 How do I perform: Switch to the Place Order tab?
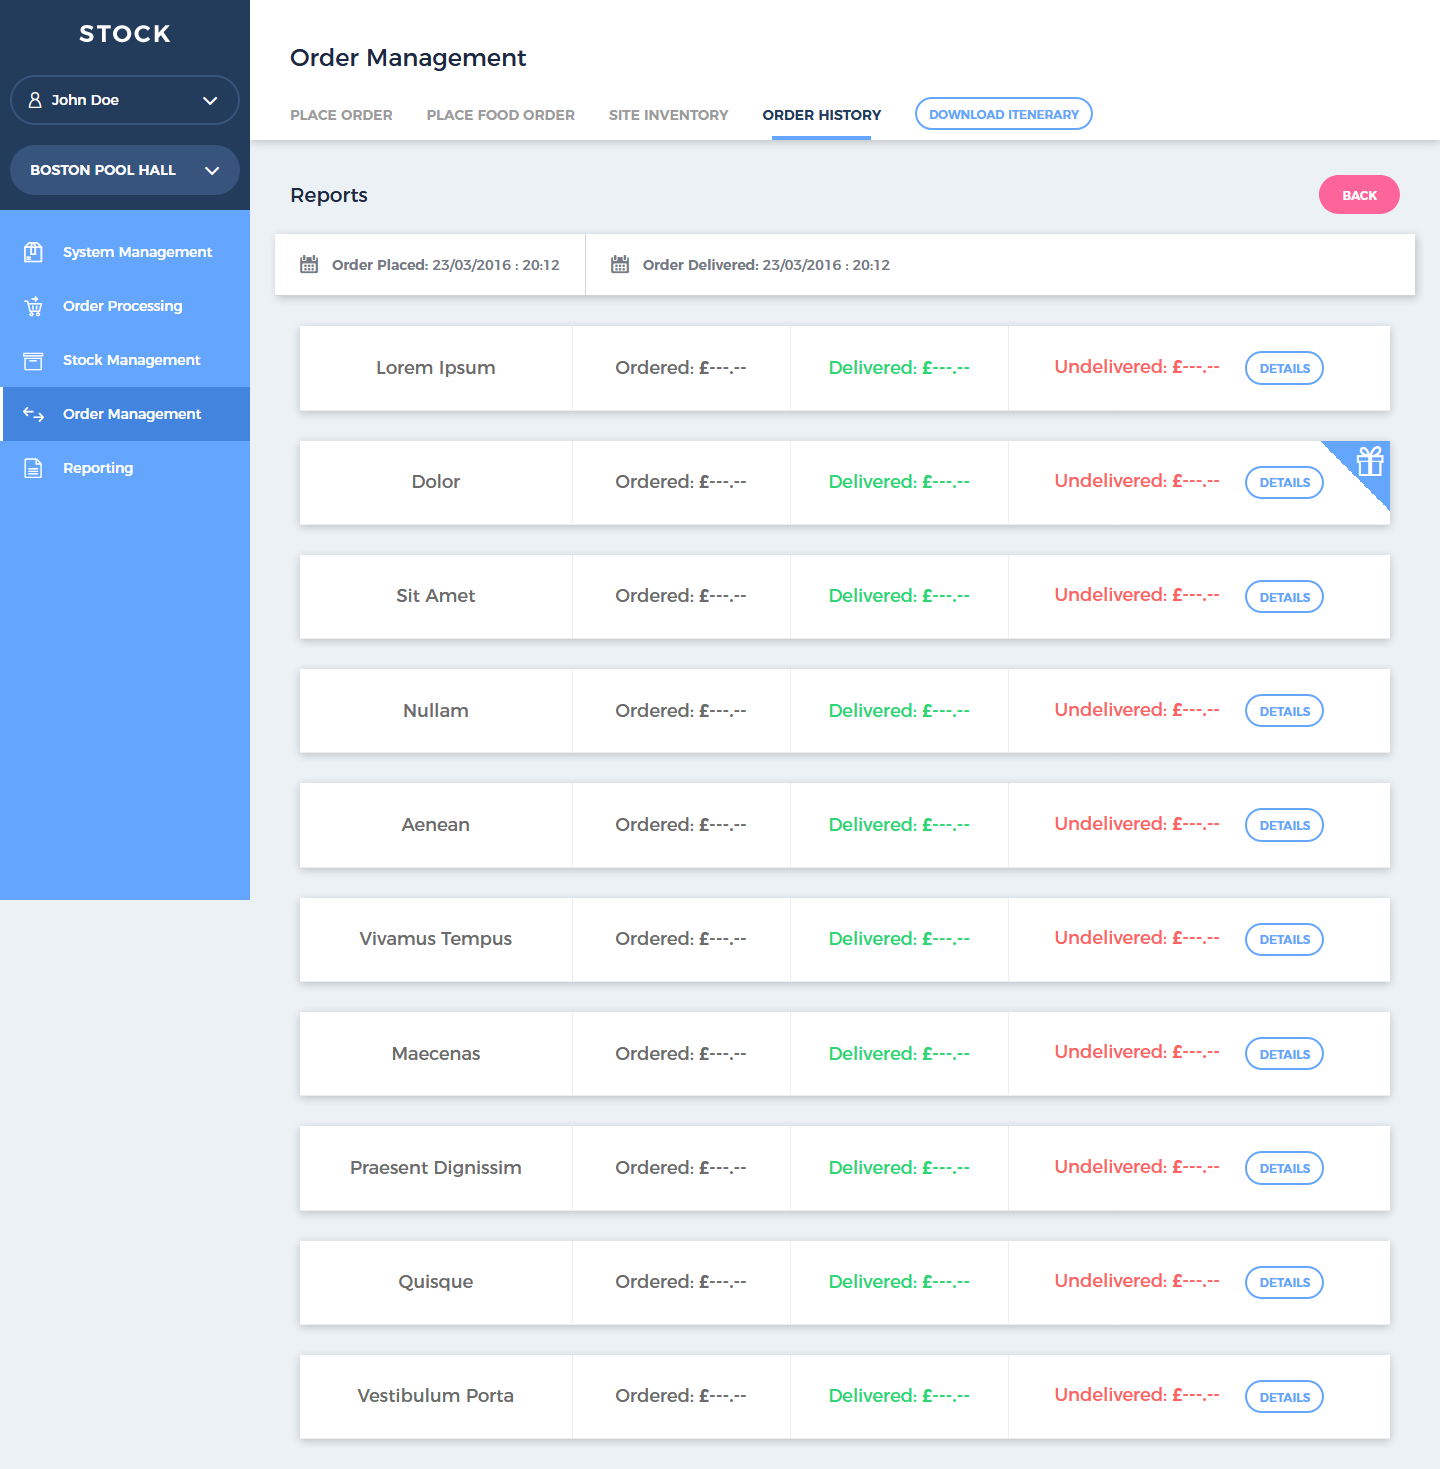click(x=341, y=115)
